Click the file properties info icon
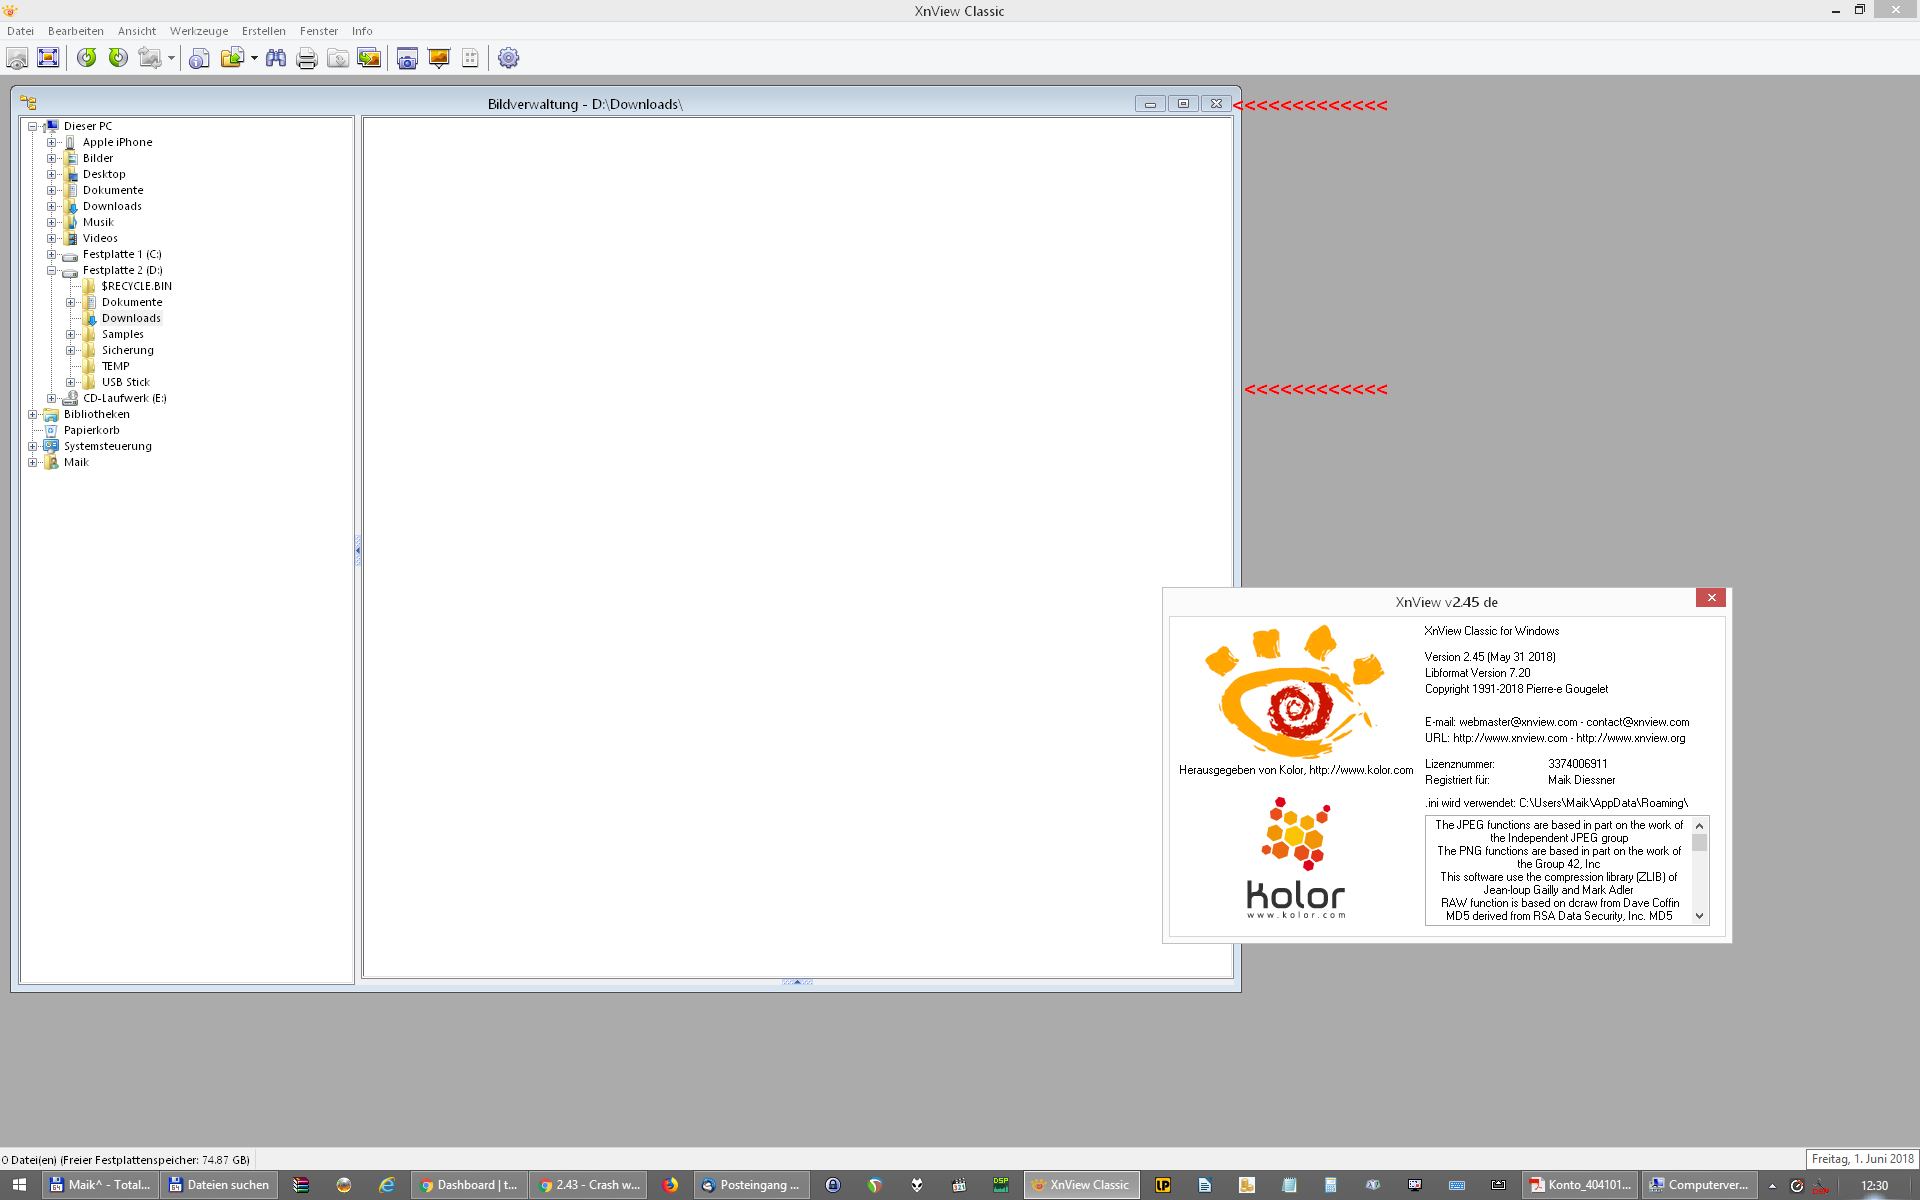The width and height of the screenshot is (1920, 1200). (199, 58)
